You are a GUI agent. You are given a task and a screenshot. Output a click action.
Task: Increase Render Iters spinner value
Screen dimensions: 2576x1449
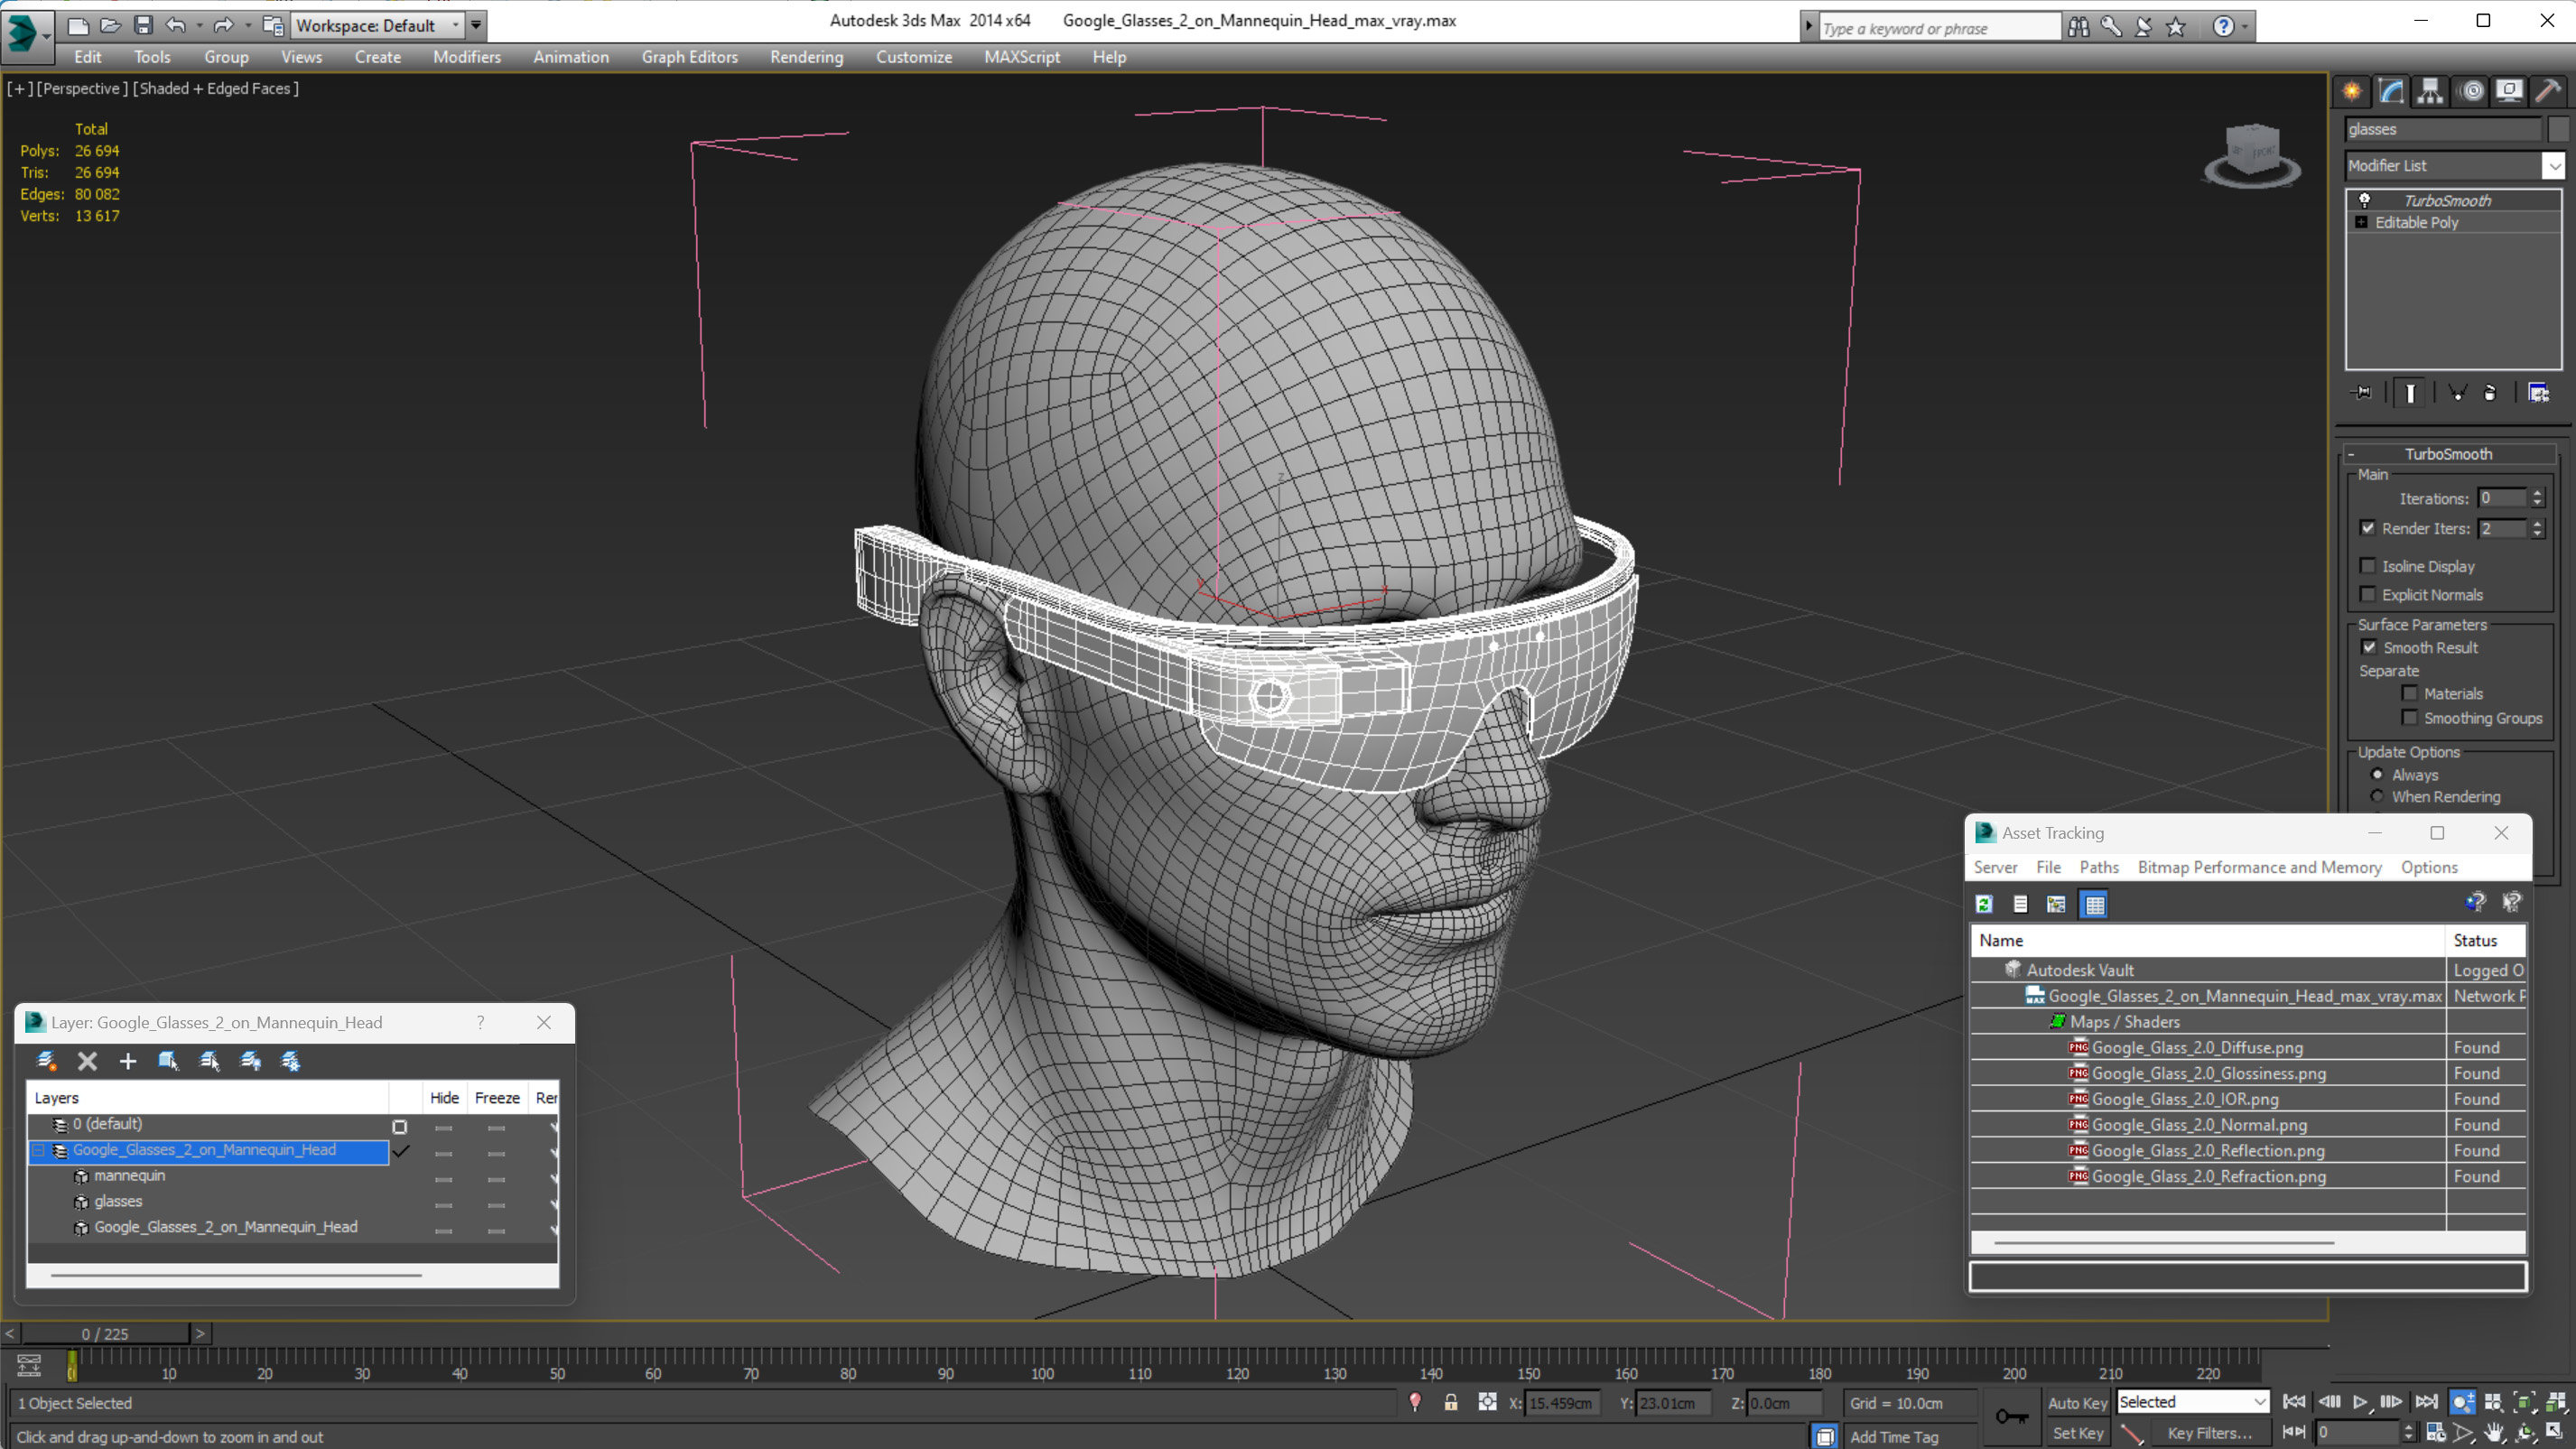(2537, 523)
